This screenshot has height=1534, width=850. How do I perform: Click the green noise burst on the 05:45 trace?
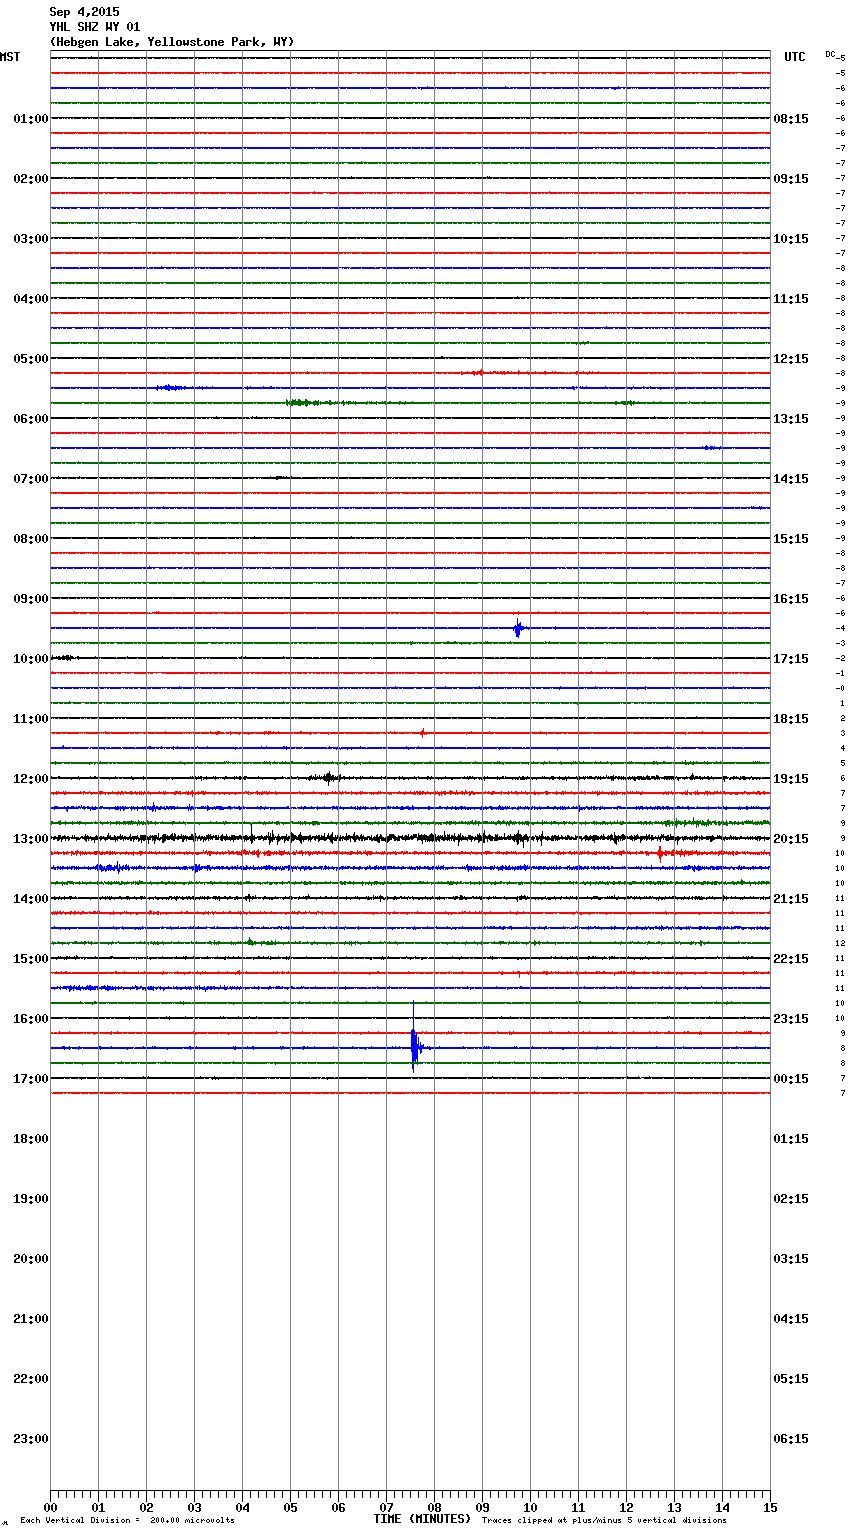[303, 403]
